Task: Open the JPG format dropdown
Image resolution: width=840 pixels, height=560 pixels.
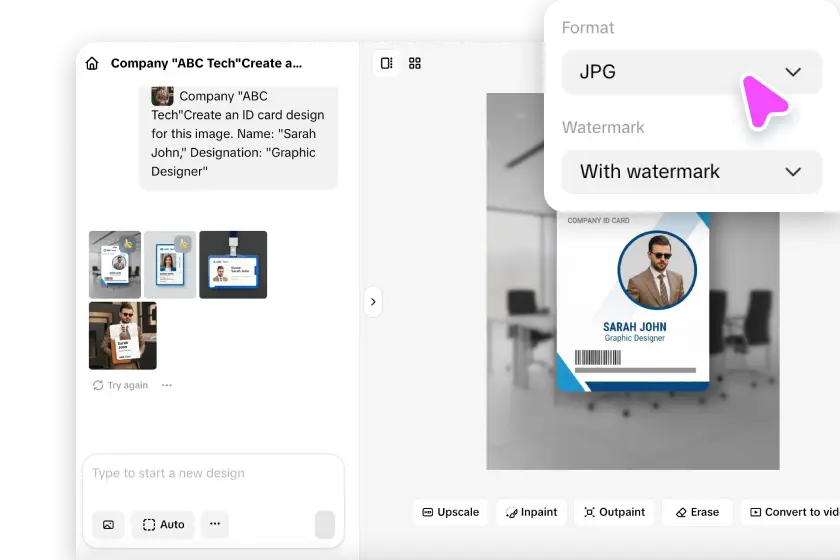Action: pyautogui.click(x=692, y=72)
